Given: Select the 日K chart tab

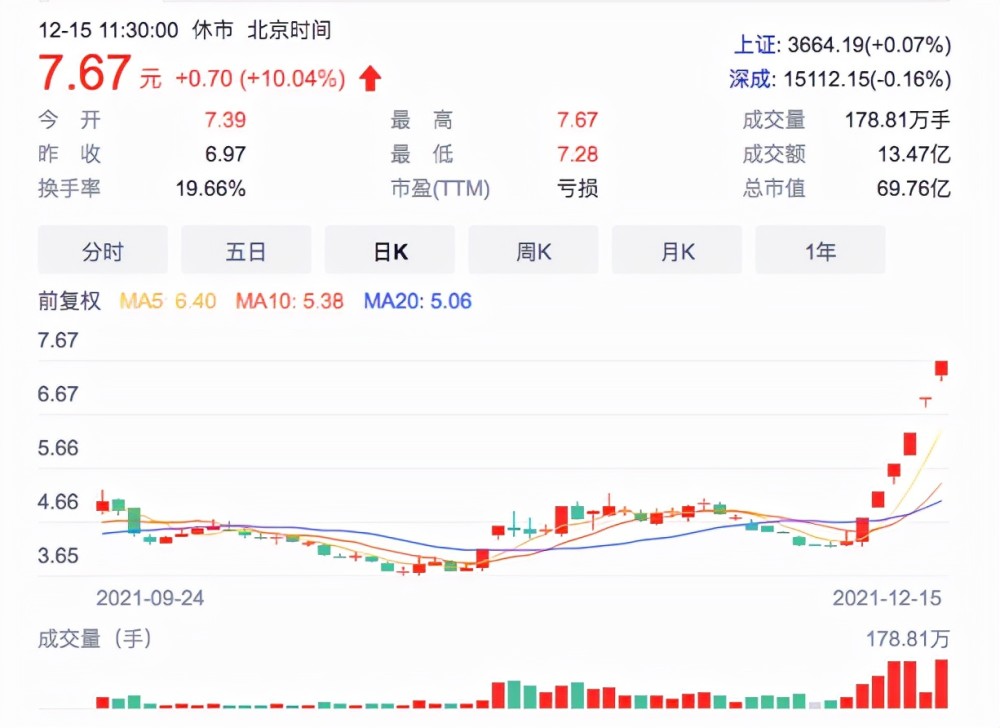Looking at the screenshot, I should [x=390, y=251].
